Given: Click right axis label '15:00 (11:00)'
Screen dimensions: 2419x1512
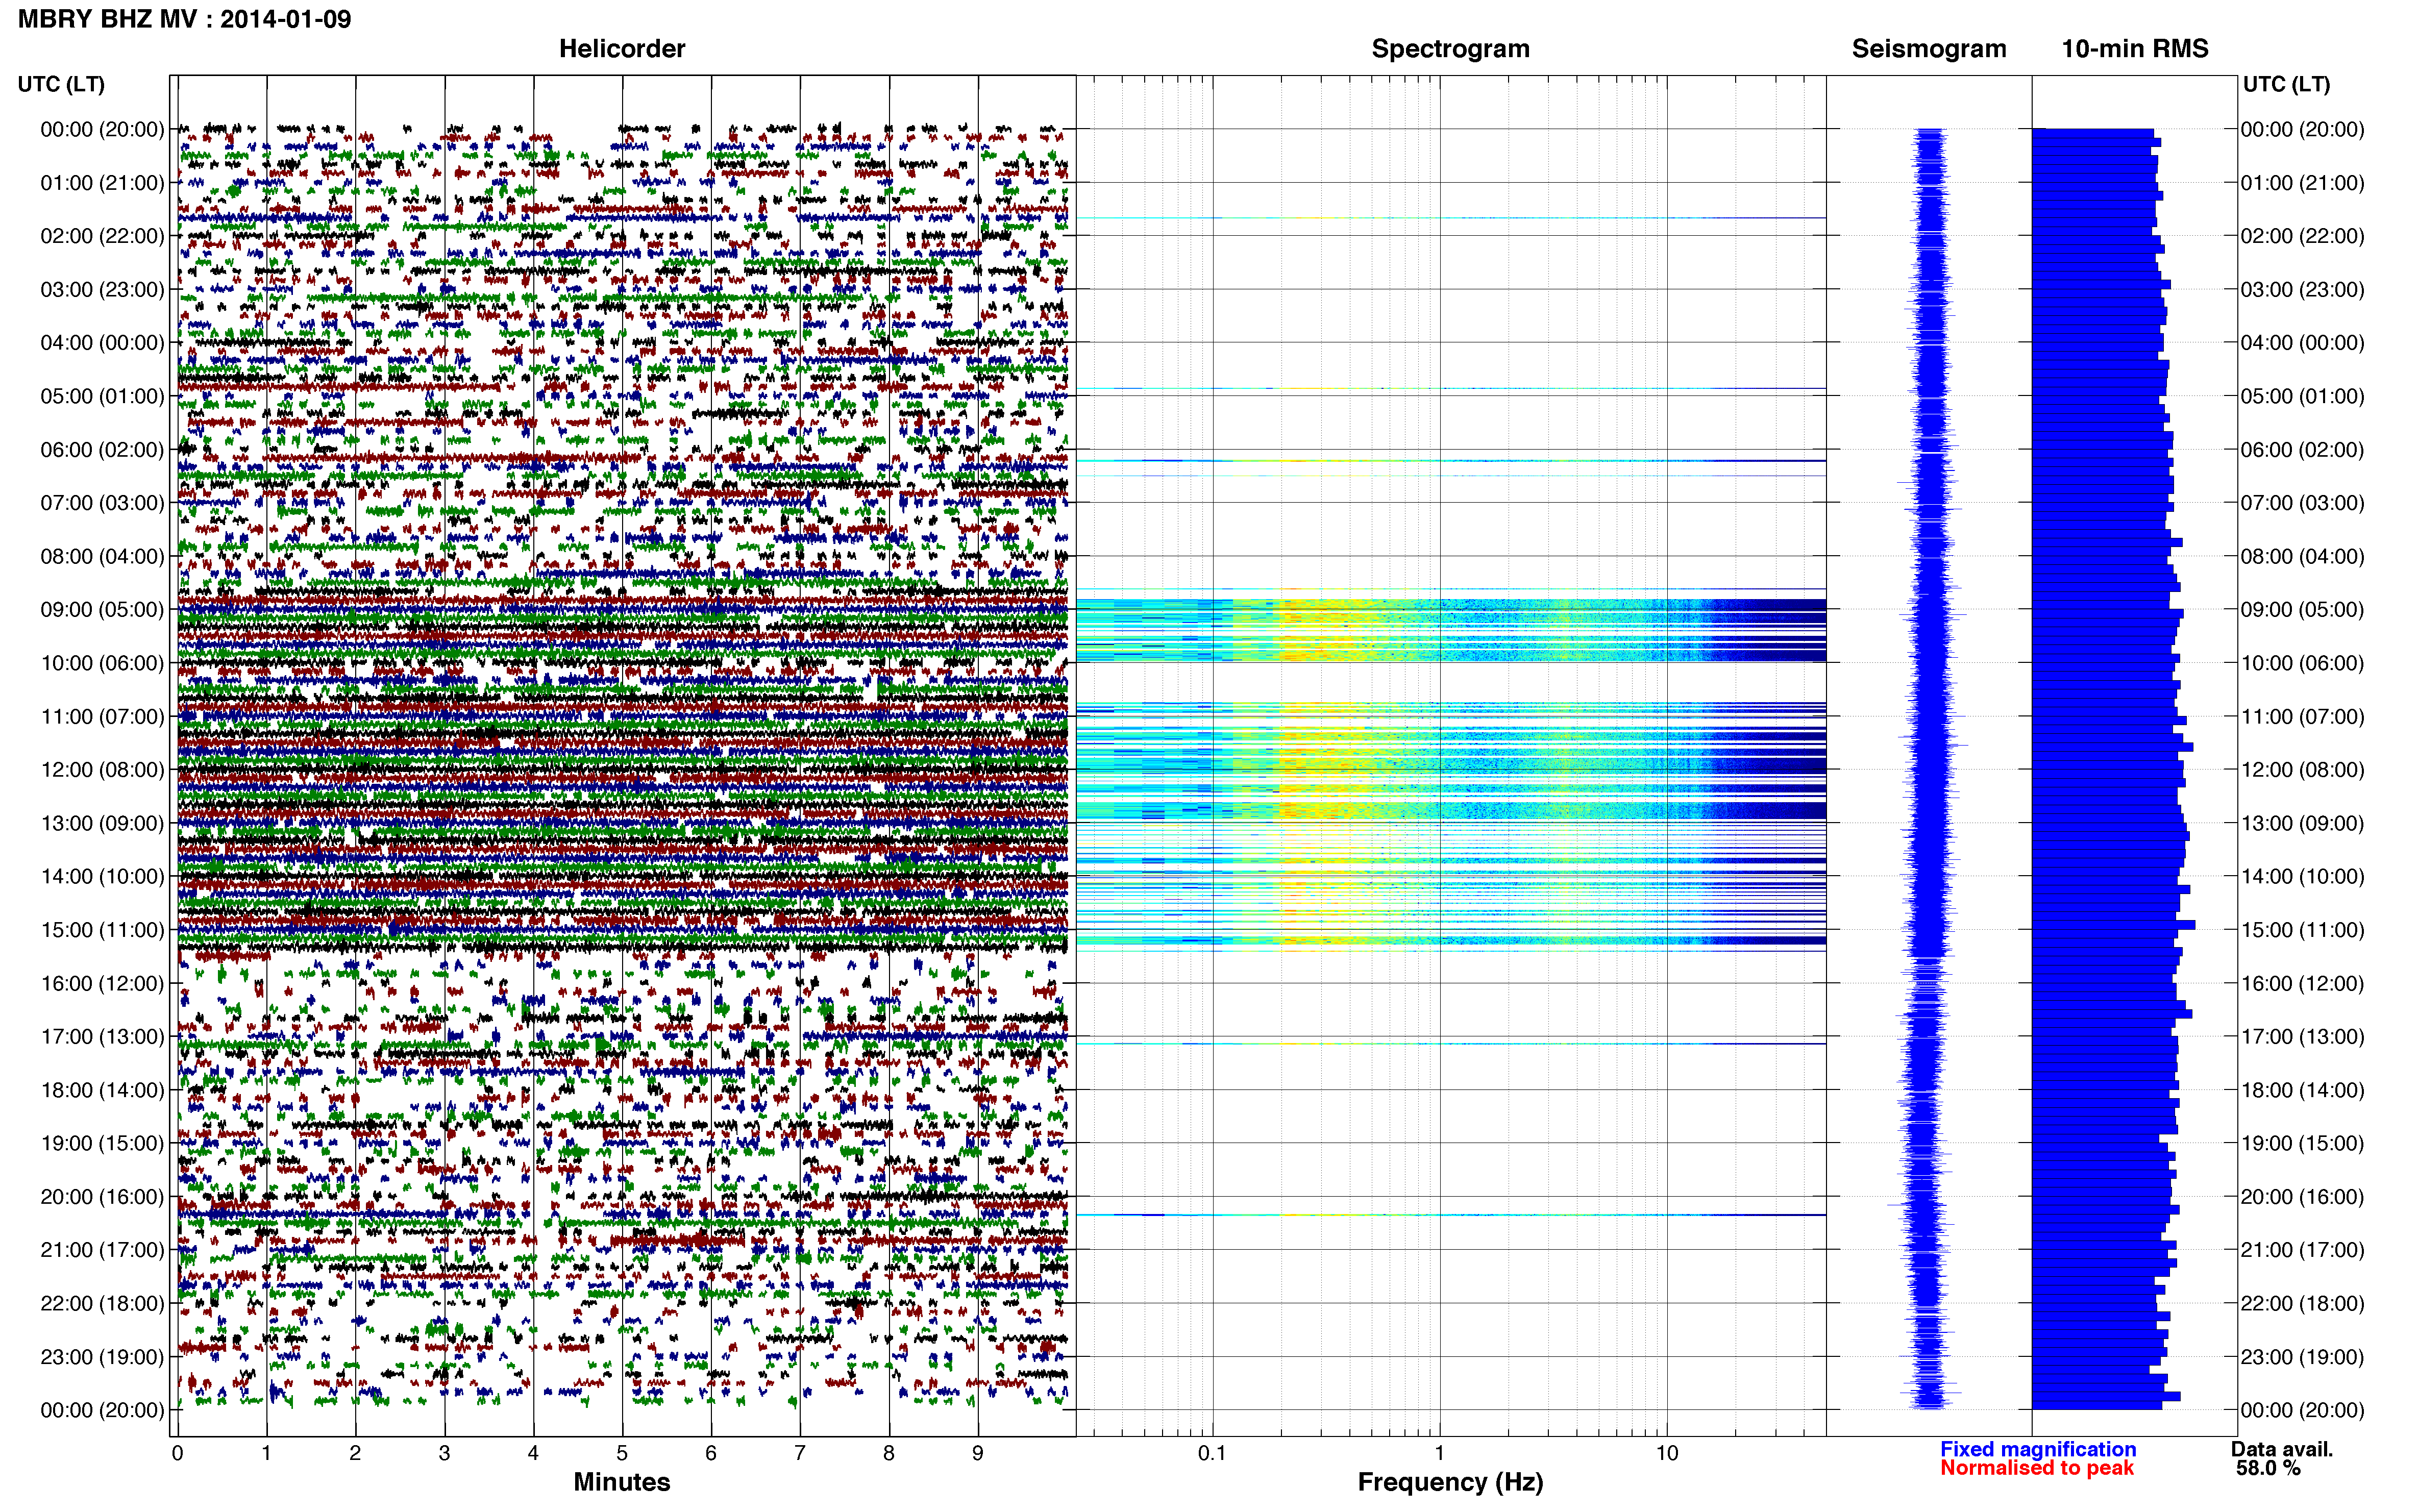Looking at the screenshot, I should click(x=2303, y=930).
